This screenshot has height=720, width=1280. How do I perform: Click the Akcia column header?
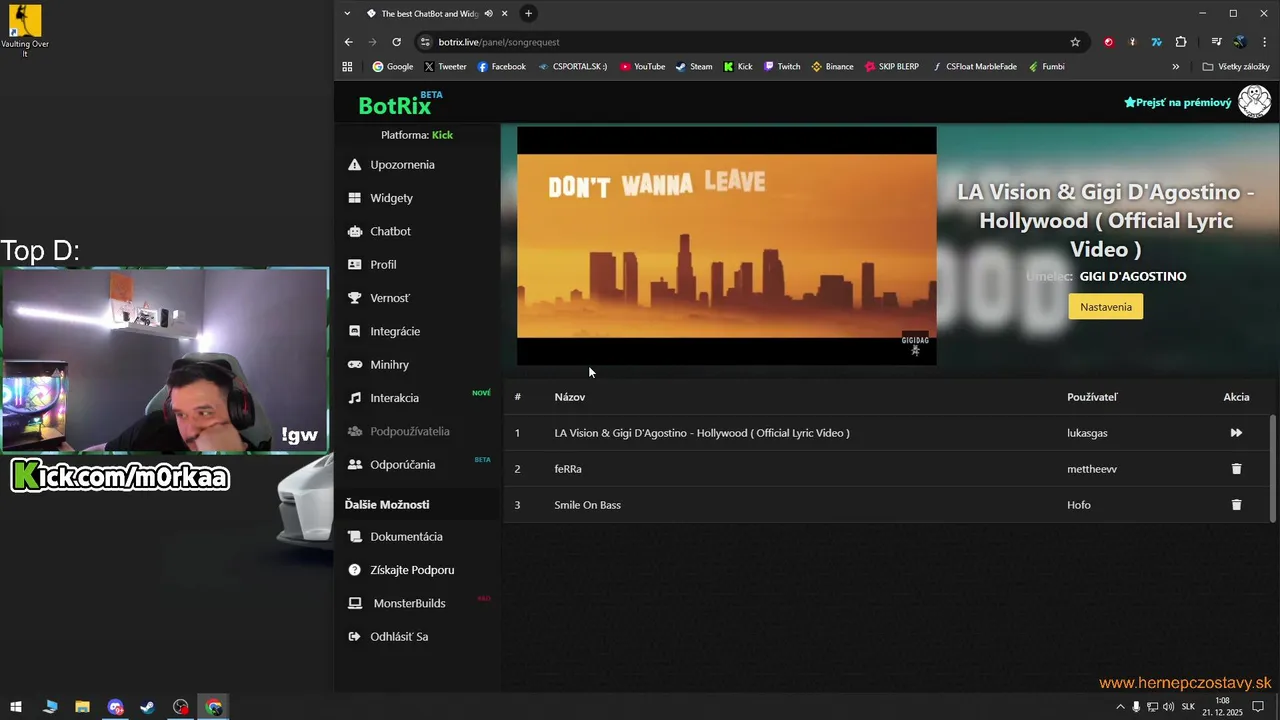[x=1236, y=397]
